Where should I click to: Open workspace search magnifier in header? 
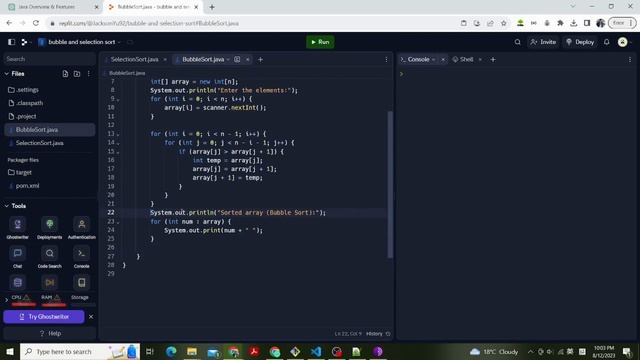click(518, 42)
